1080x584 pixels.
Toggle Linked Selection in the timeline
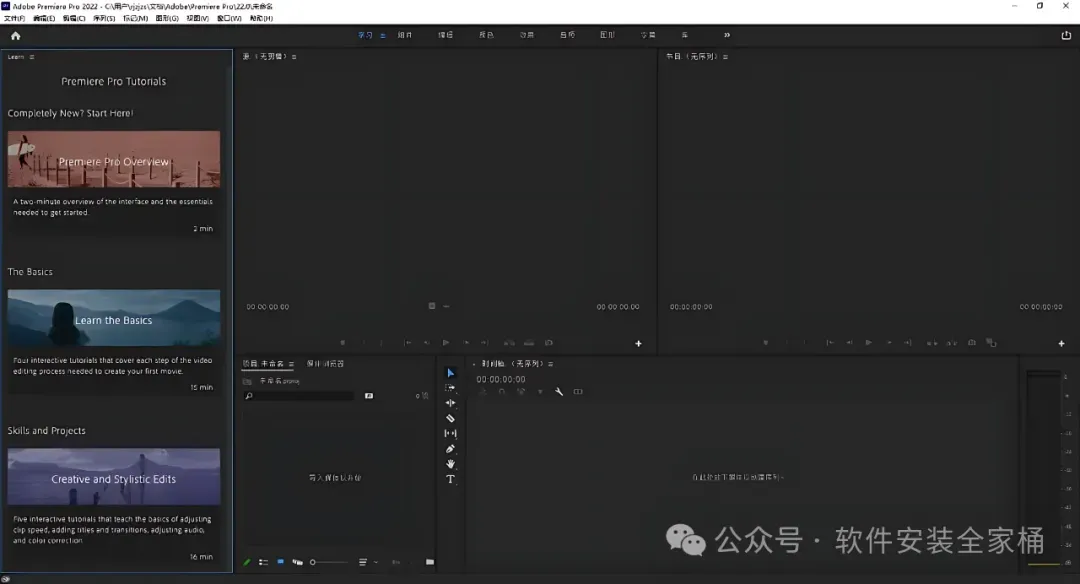tap(521, 392)
